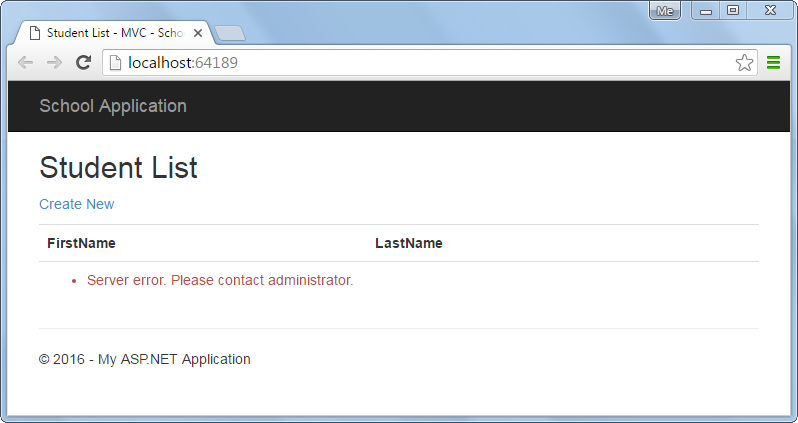Click the page icon in address bar
Image resolution: width=798 pixels, height=423 pixels.
pos(116,63)
